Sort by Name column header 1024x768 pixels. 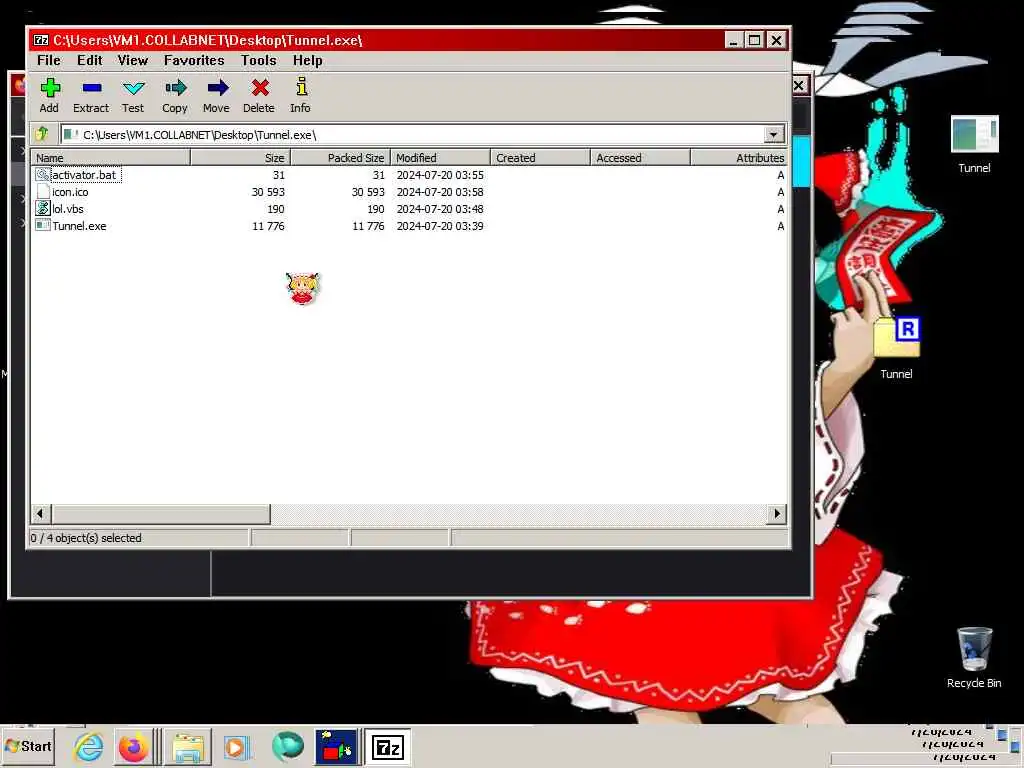coord(110,157)
